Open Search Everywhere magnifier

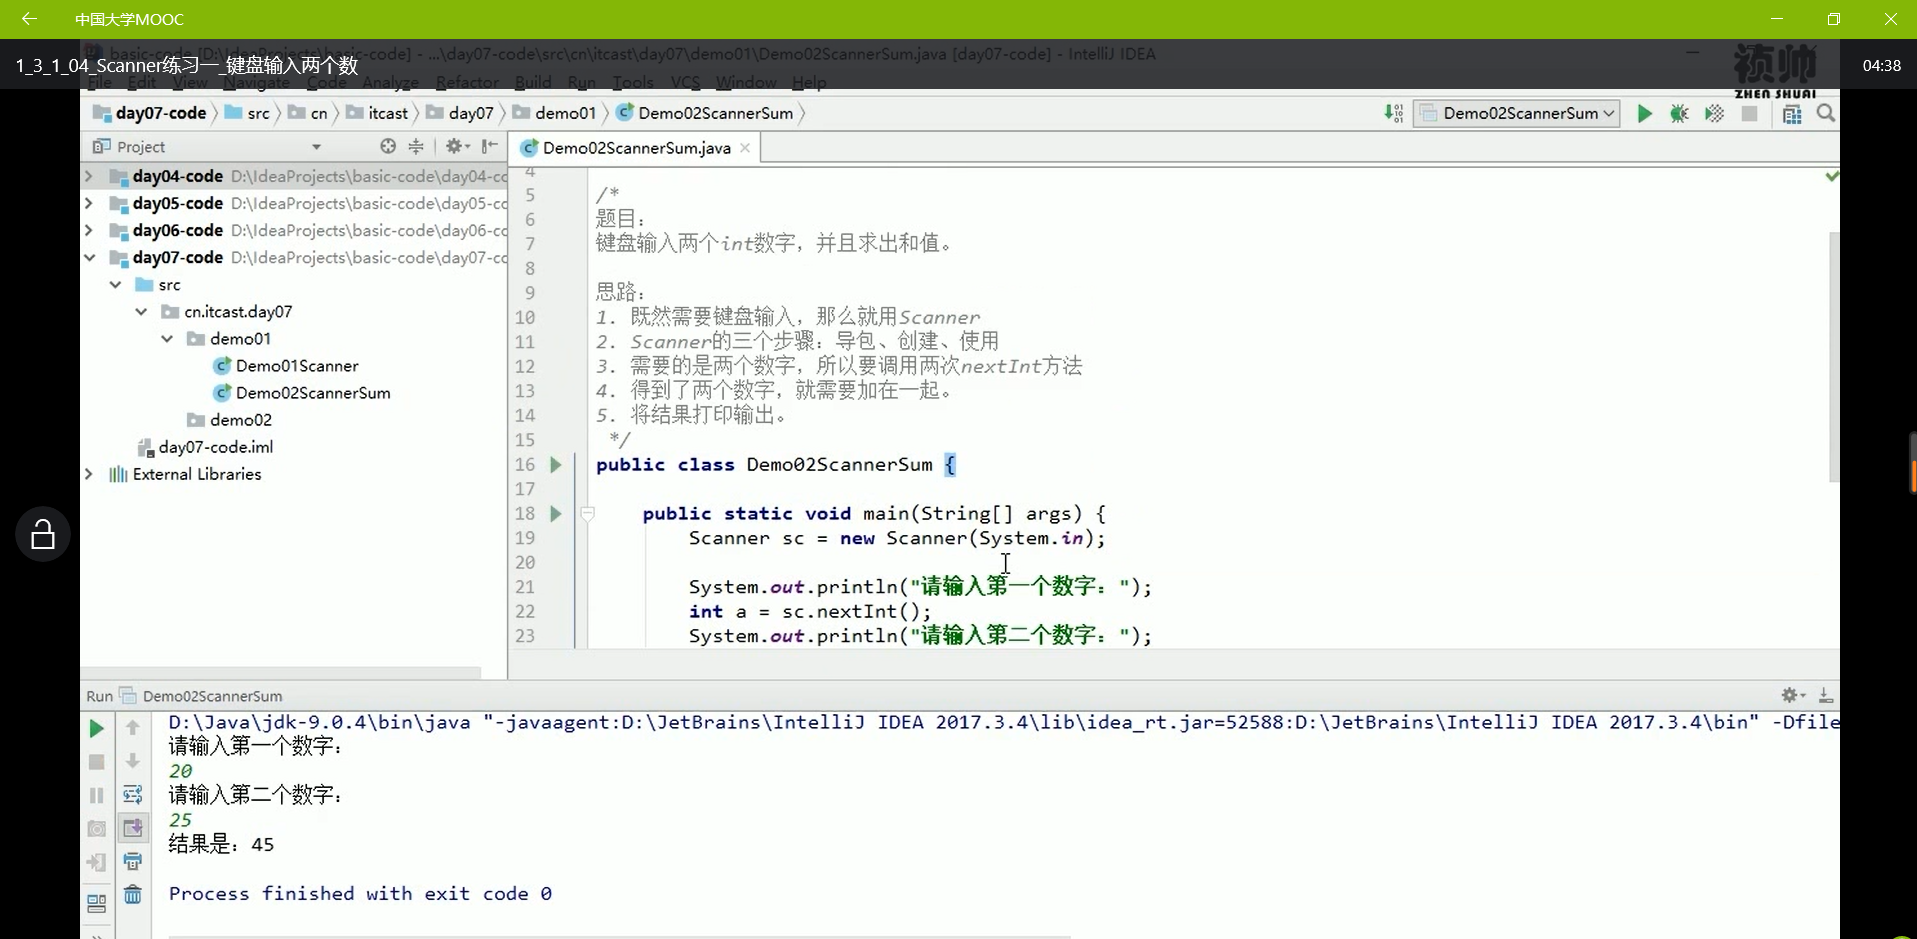point(1826,114)
